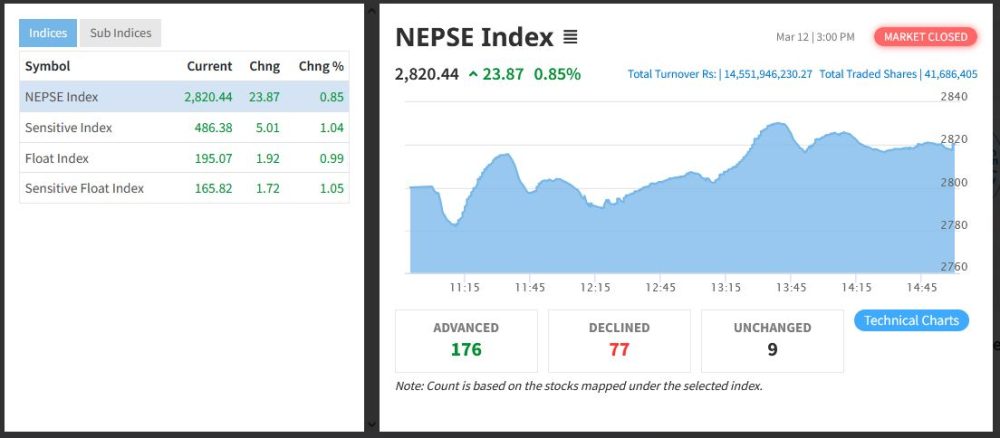Select the NEPSE Index row

[184, 97]
